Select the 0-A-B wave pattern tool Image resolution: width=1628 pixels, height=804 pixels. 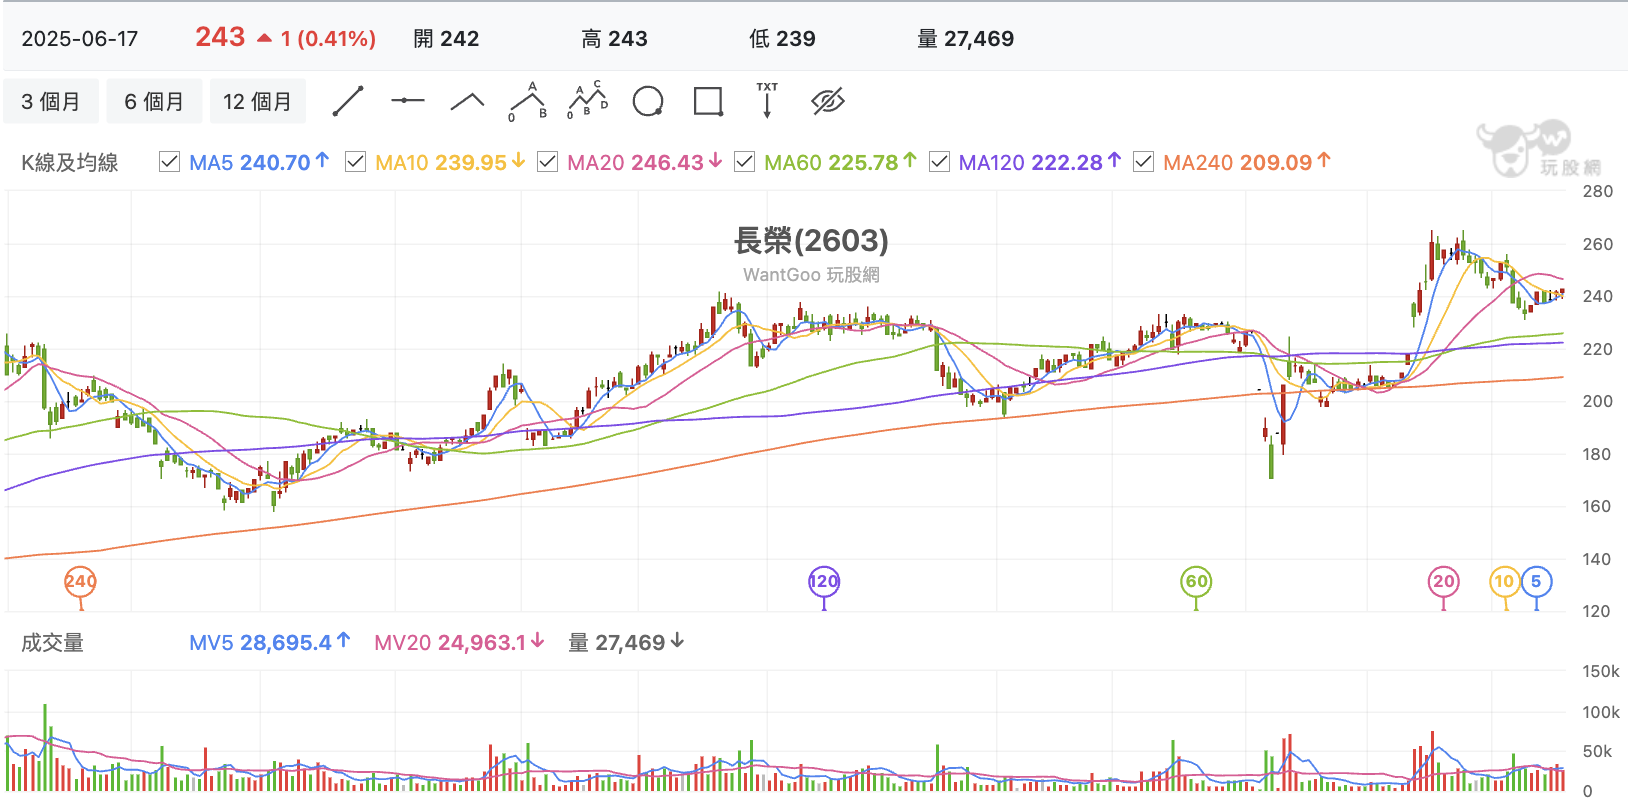click(x=528, y=101)
